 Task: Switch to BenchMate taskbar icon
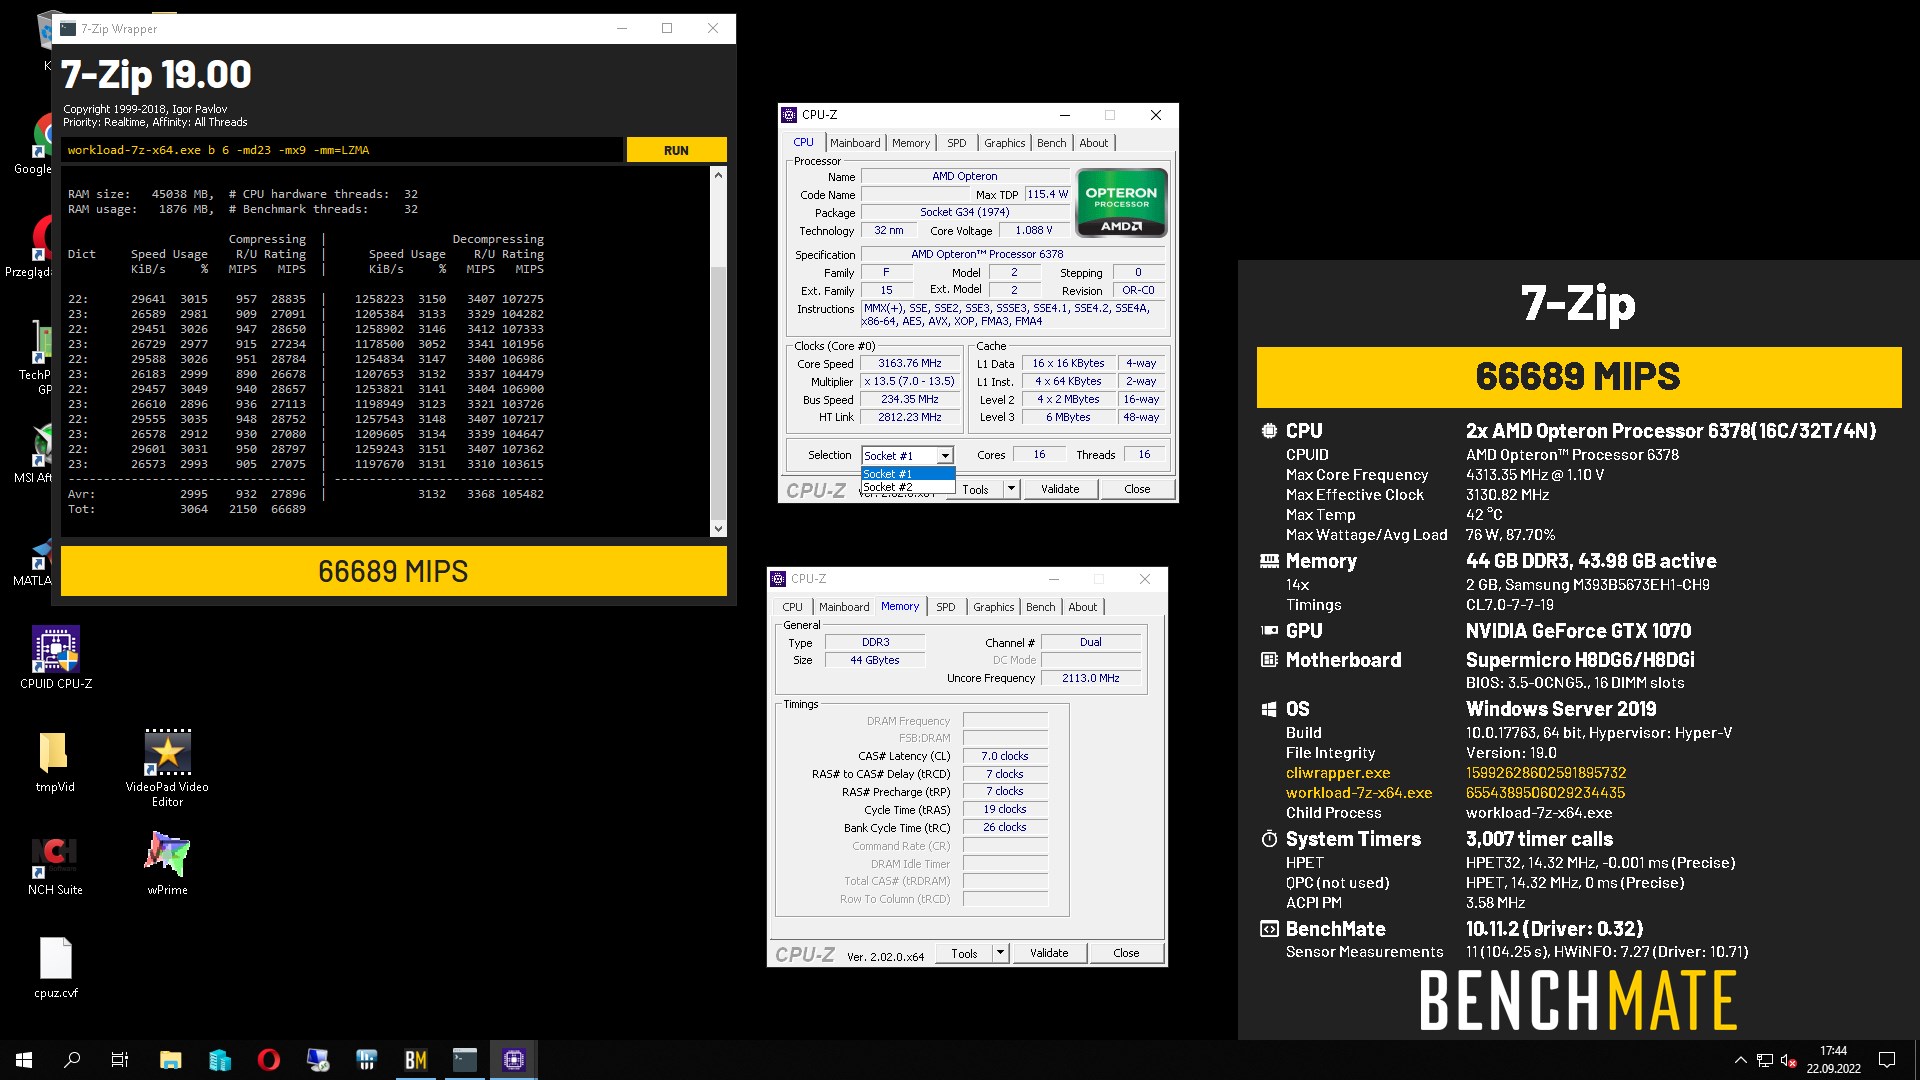[x=416, y=1060]
